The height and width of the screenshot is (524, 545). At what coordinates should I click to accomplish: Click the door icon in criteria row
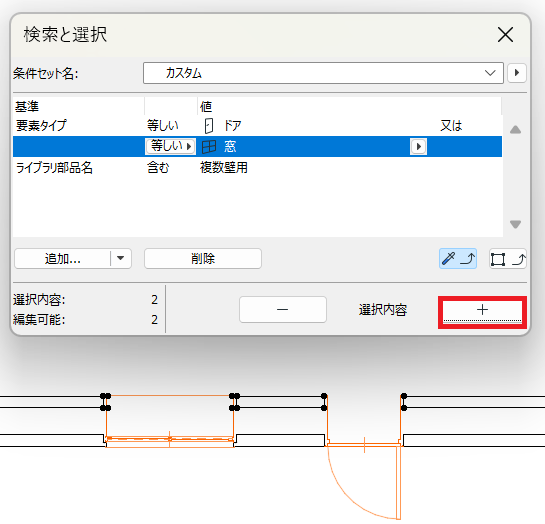click(x=209, y=125)
